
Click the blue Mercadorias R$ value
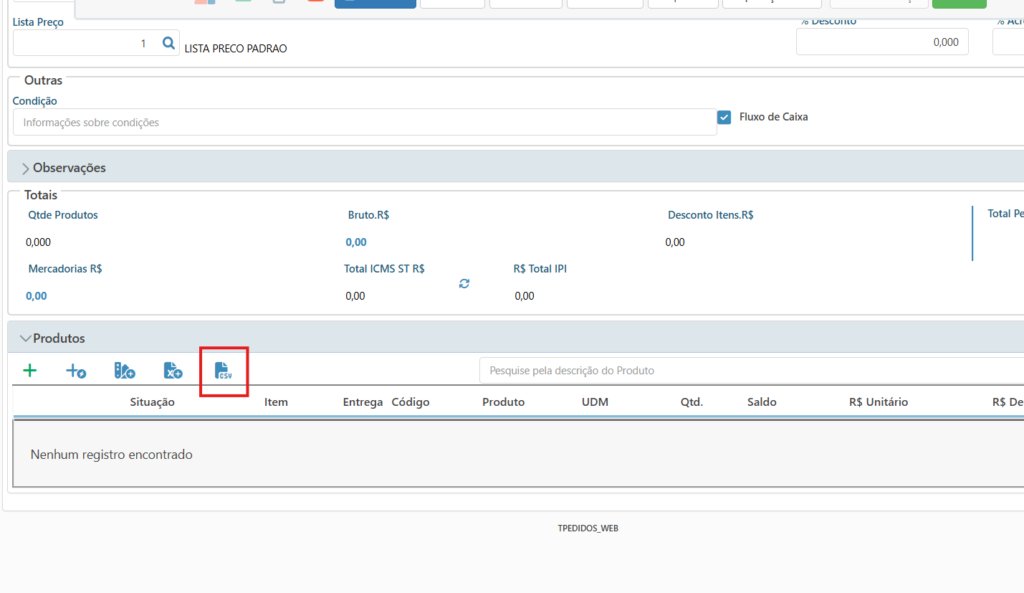[36, 296]
